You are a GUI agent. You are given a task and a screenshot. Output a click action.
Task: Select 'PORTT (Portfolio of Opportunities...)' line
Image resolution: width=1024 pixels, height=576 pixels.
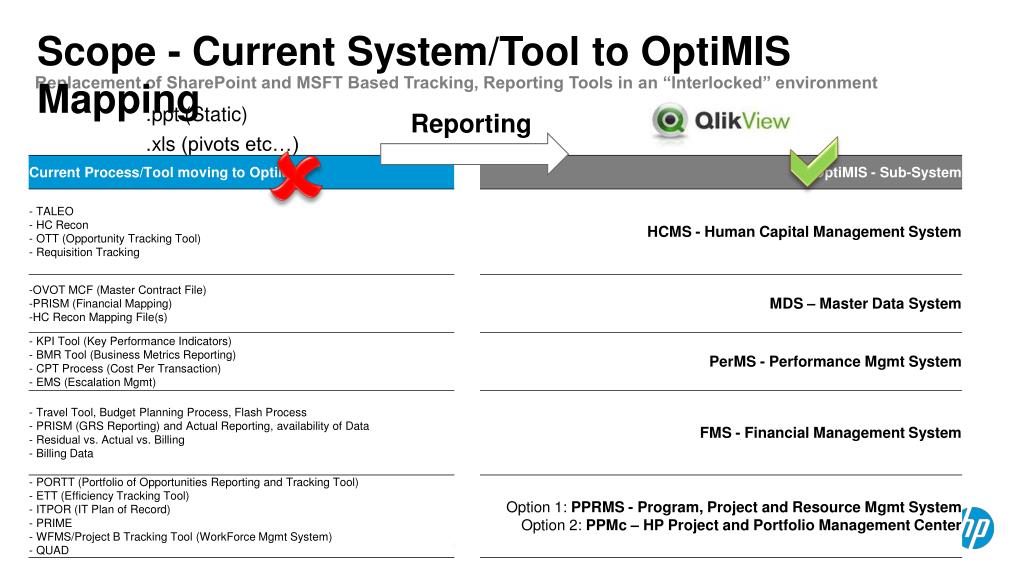194,482
